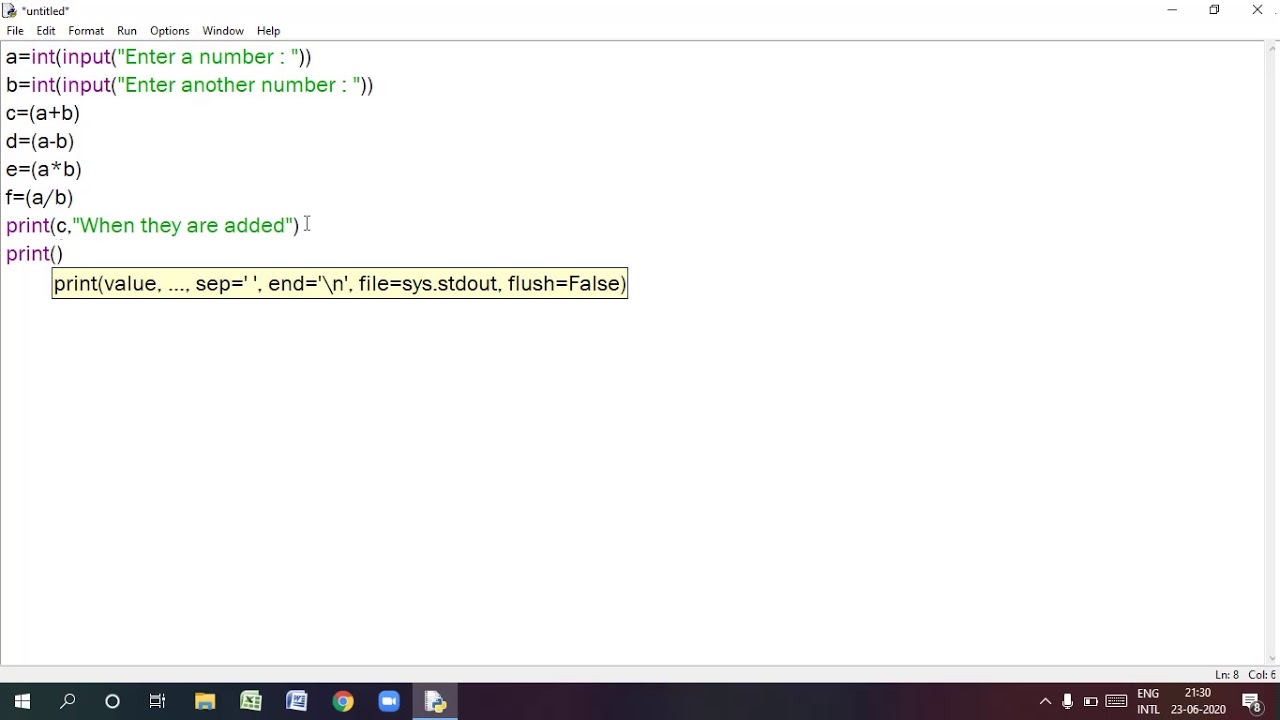This screenshot has height=720, width=1280.
Task: Click ENG INTL language indicator
Action: click(x=1148, y=702)
